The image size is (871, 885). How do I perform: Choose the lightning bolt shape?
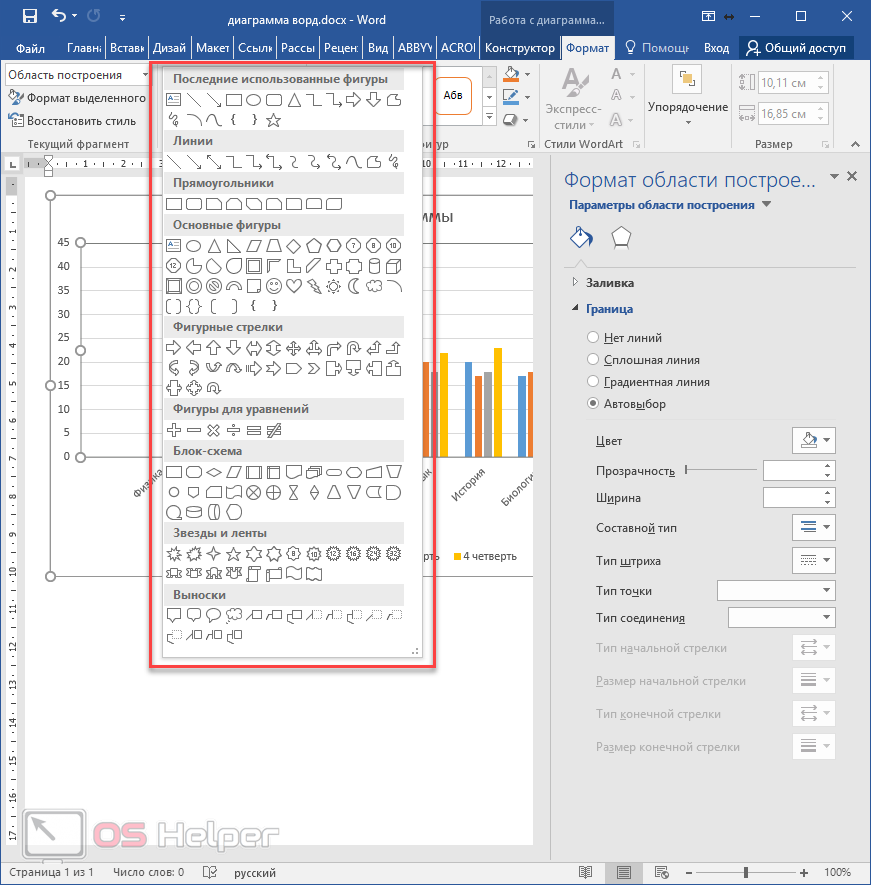point(314,286)
